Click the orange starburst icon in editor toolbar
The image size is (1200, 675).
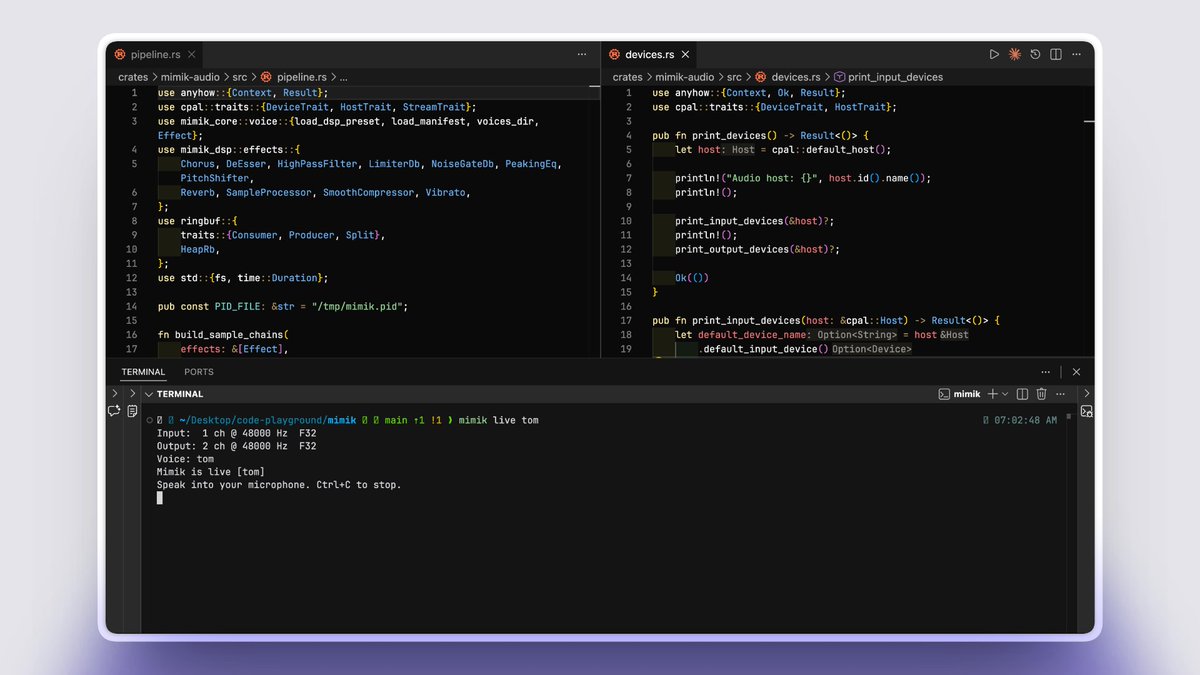click(1014, 54)
